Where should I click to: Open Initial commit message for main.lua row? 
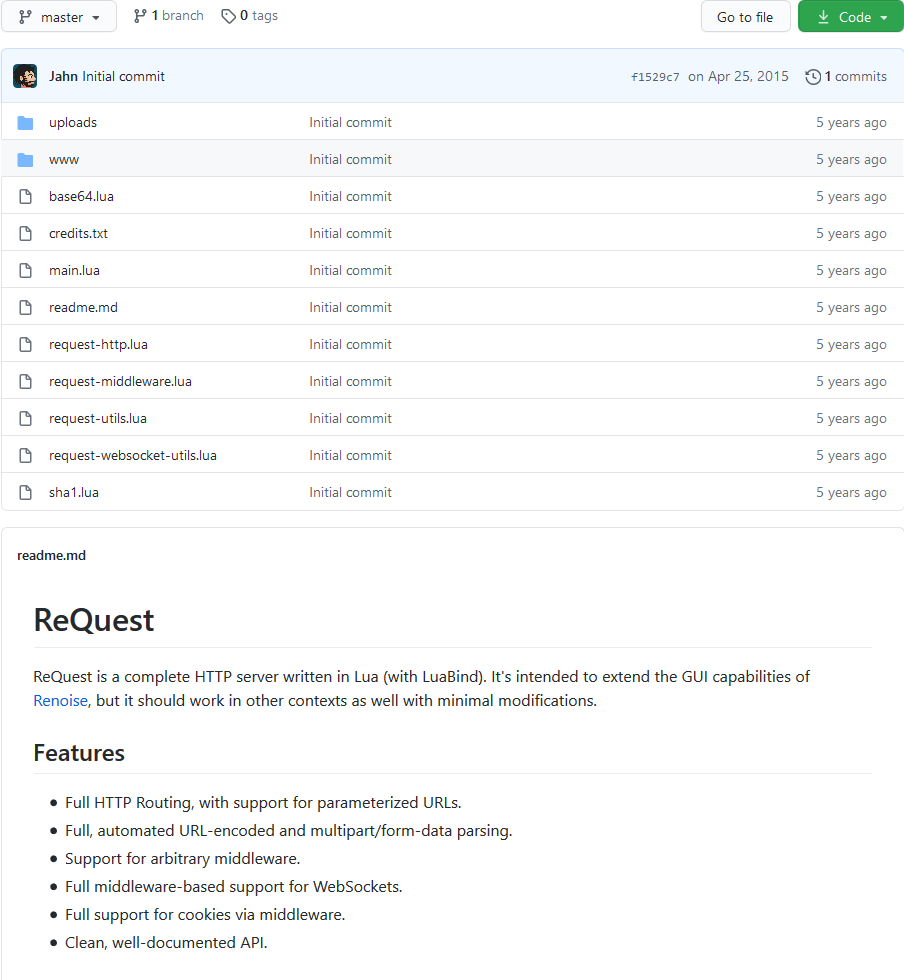(351, 270)
